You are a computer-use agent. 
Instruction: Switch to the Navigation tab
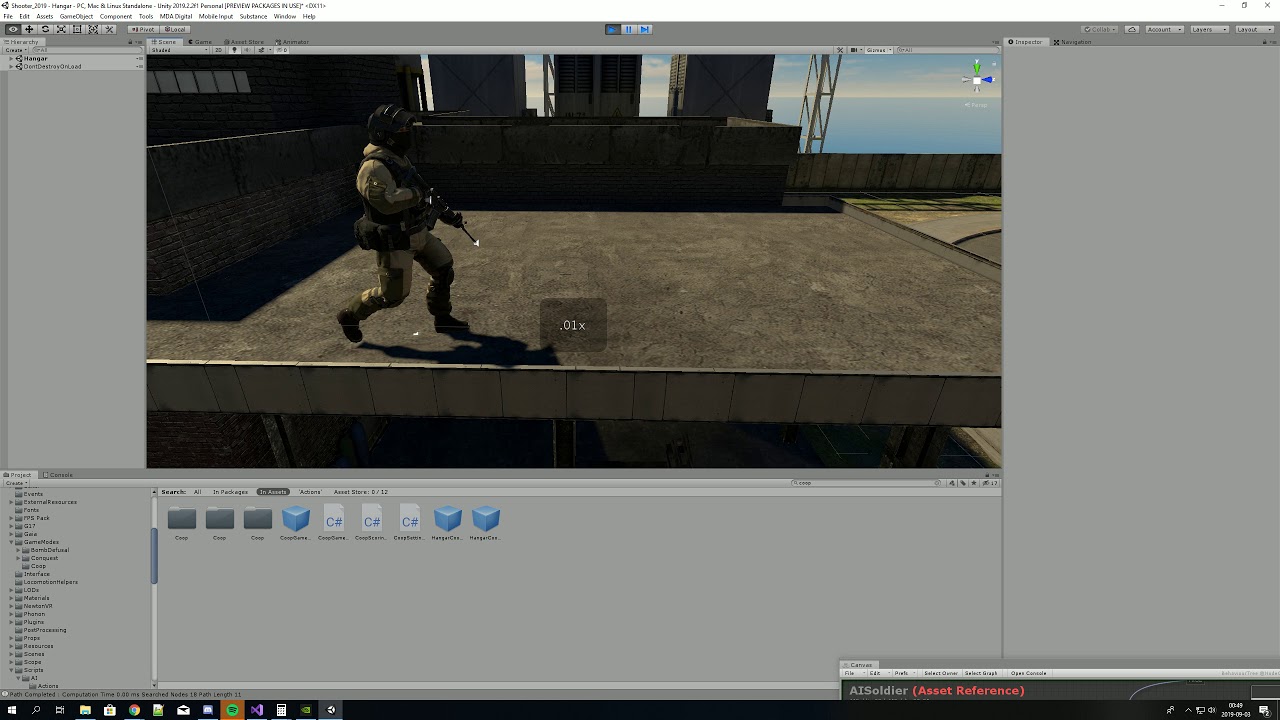pos(1073,42)
